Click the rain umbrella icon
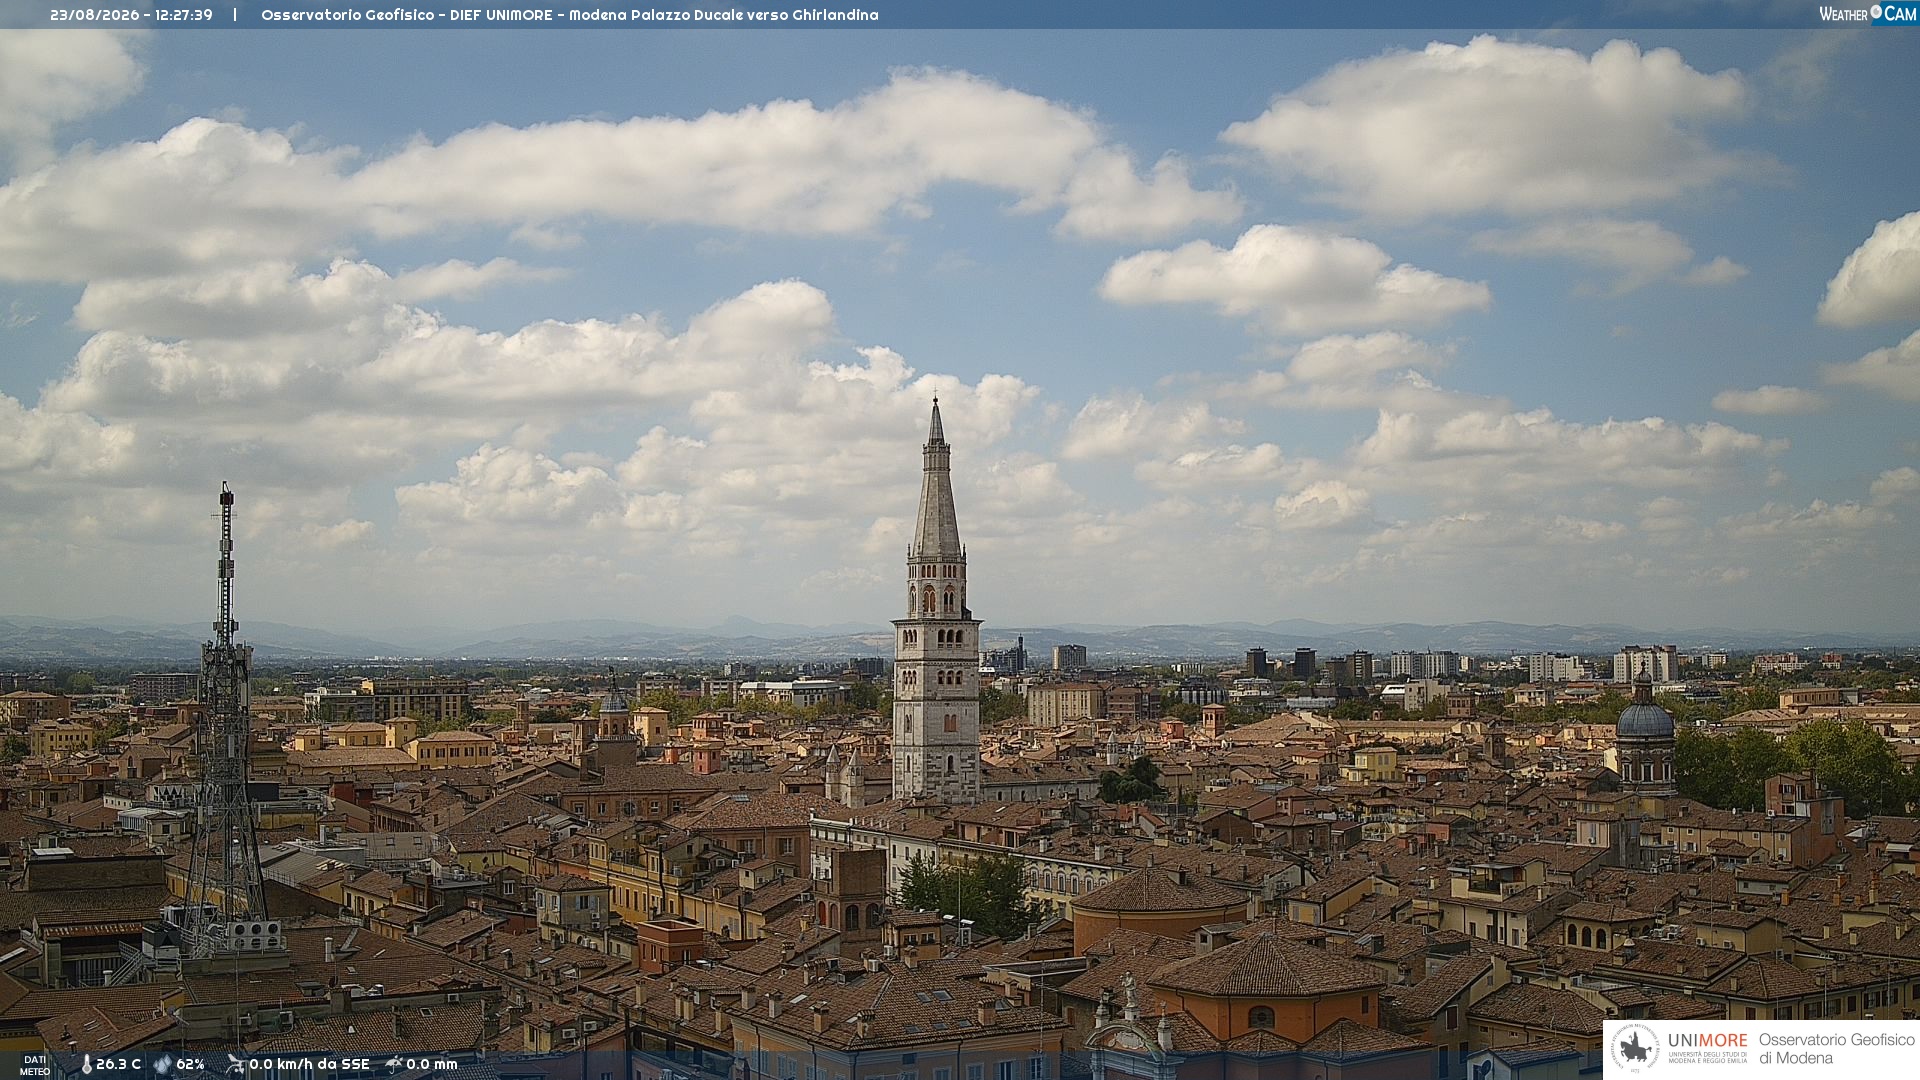 (394, 1064)
